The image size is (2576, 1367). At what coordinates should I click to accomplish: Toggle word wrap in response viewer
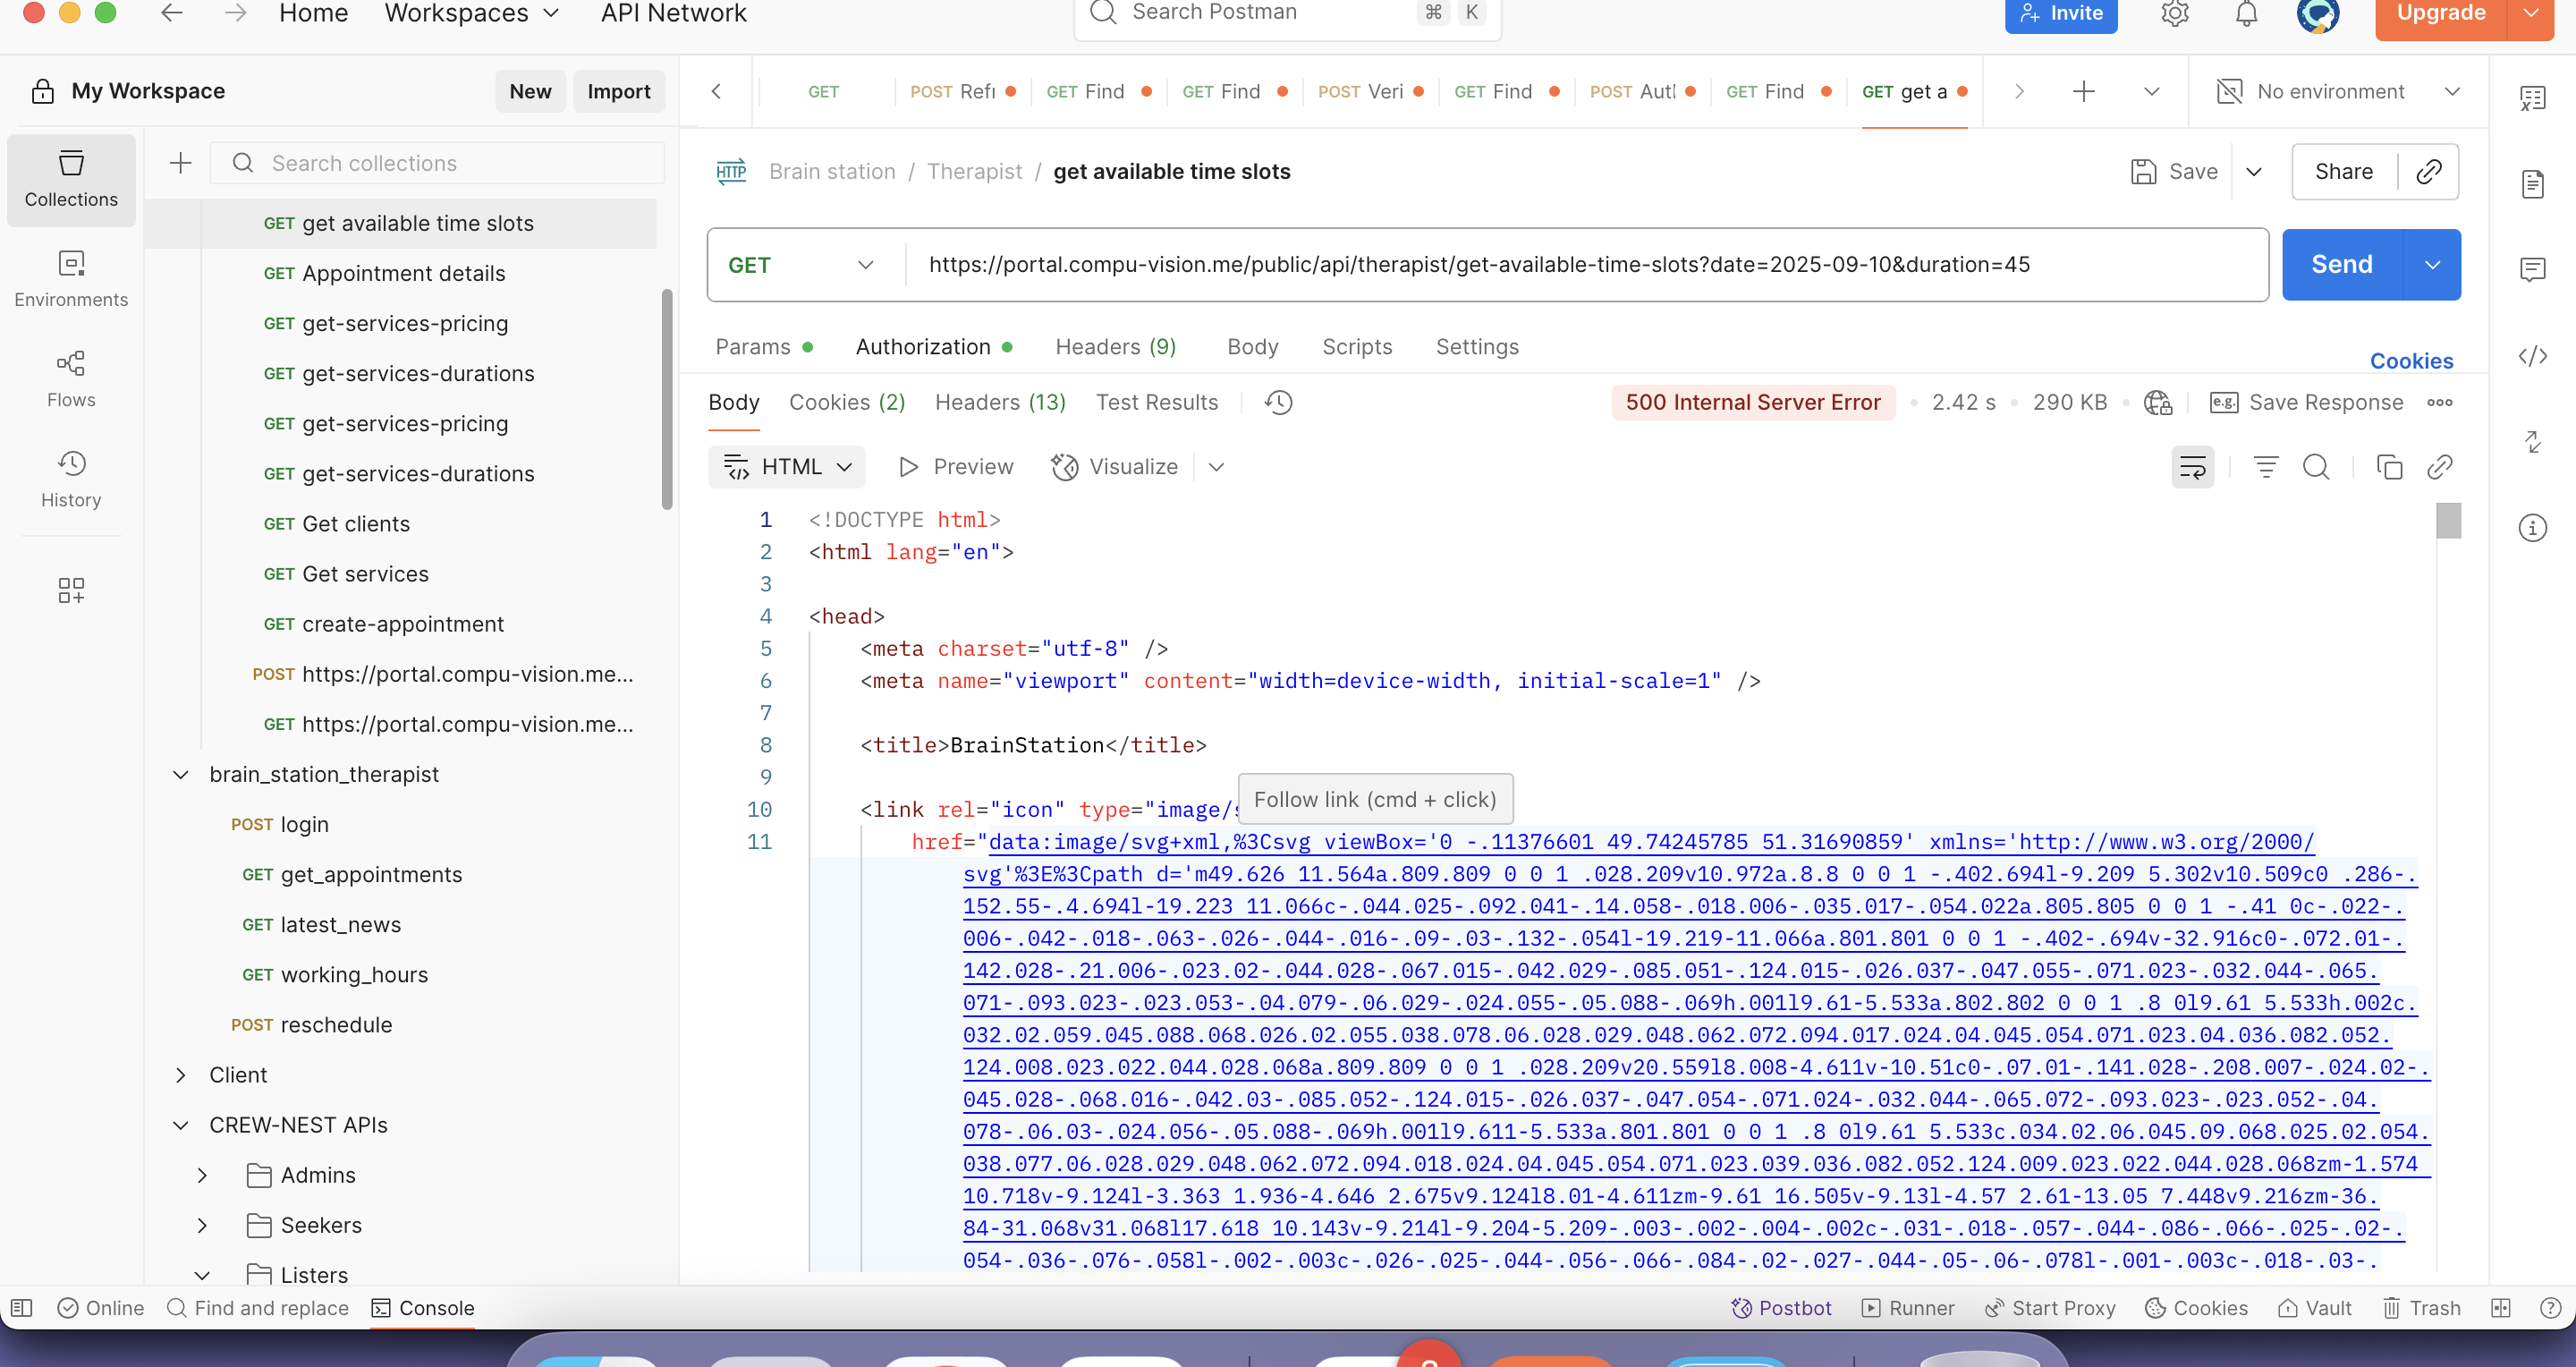pos(2192,467)
